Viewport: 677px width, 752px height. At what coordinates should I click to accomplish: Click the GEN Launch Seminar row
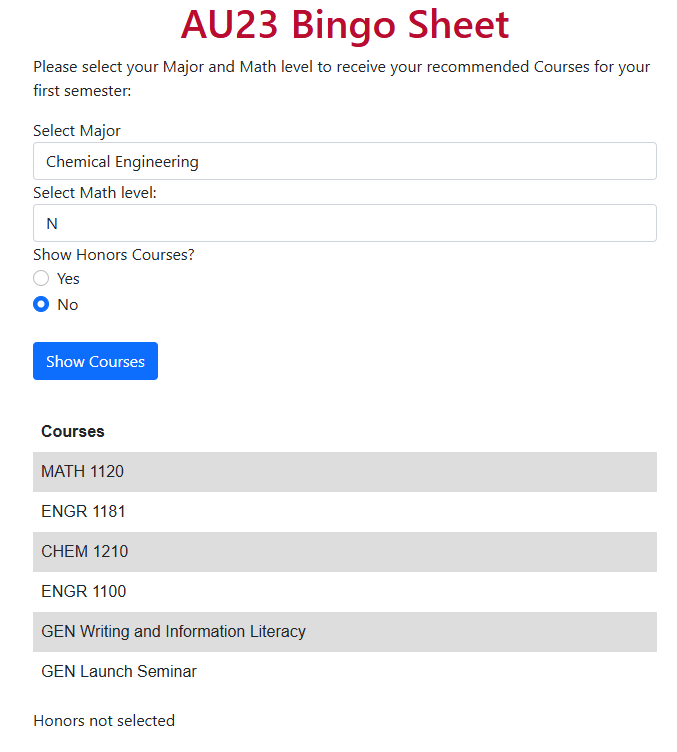pos(345,671)
